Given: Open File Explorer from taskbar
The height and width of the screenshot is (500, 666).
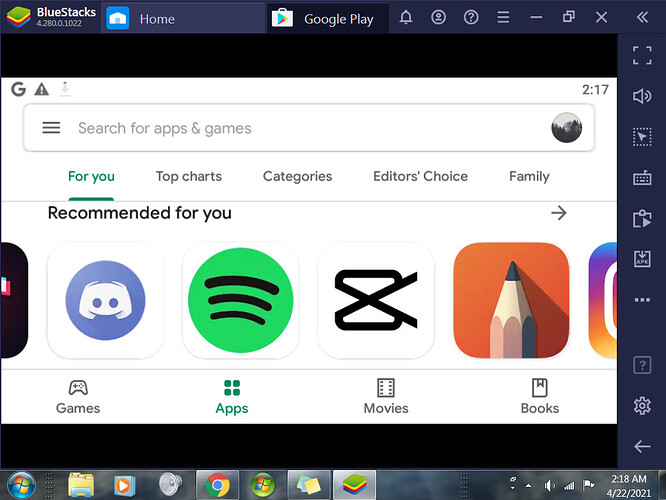Looking at the screenshot, I should pos(81,485).
